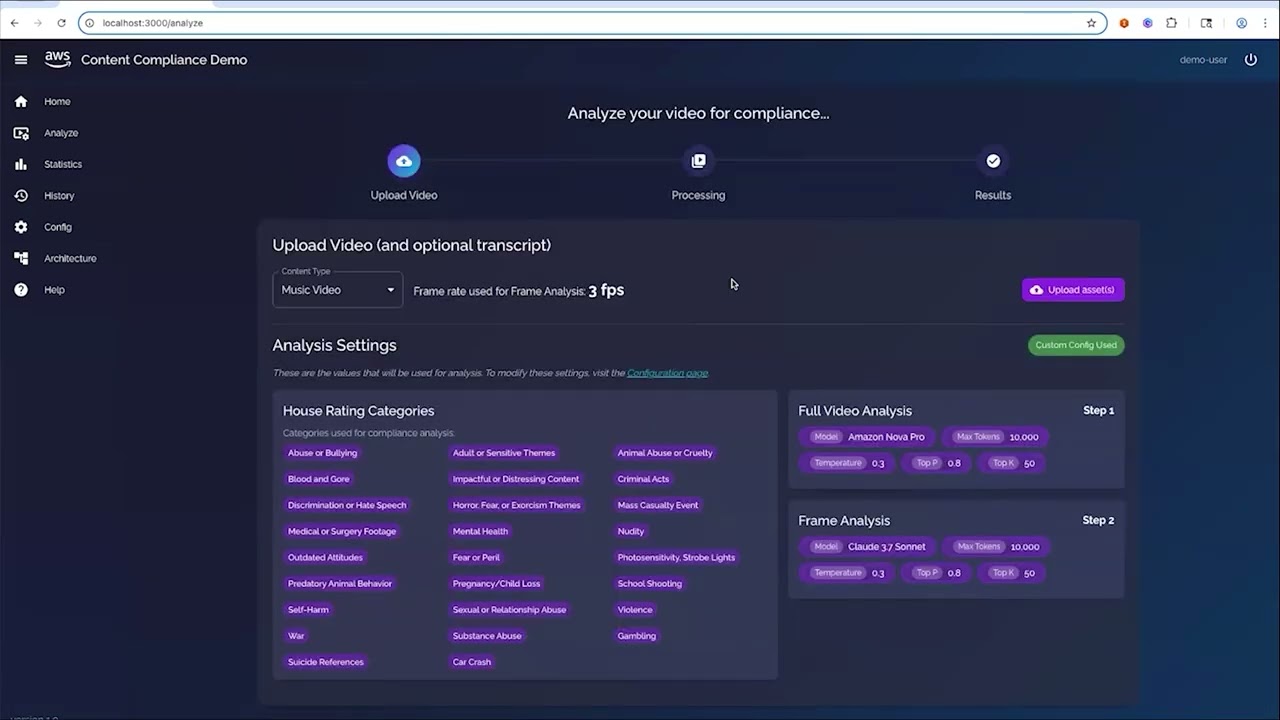Bookmark the page with star icon
This screenshot has height=720, width=1280.
(x=1091, y=23)
